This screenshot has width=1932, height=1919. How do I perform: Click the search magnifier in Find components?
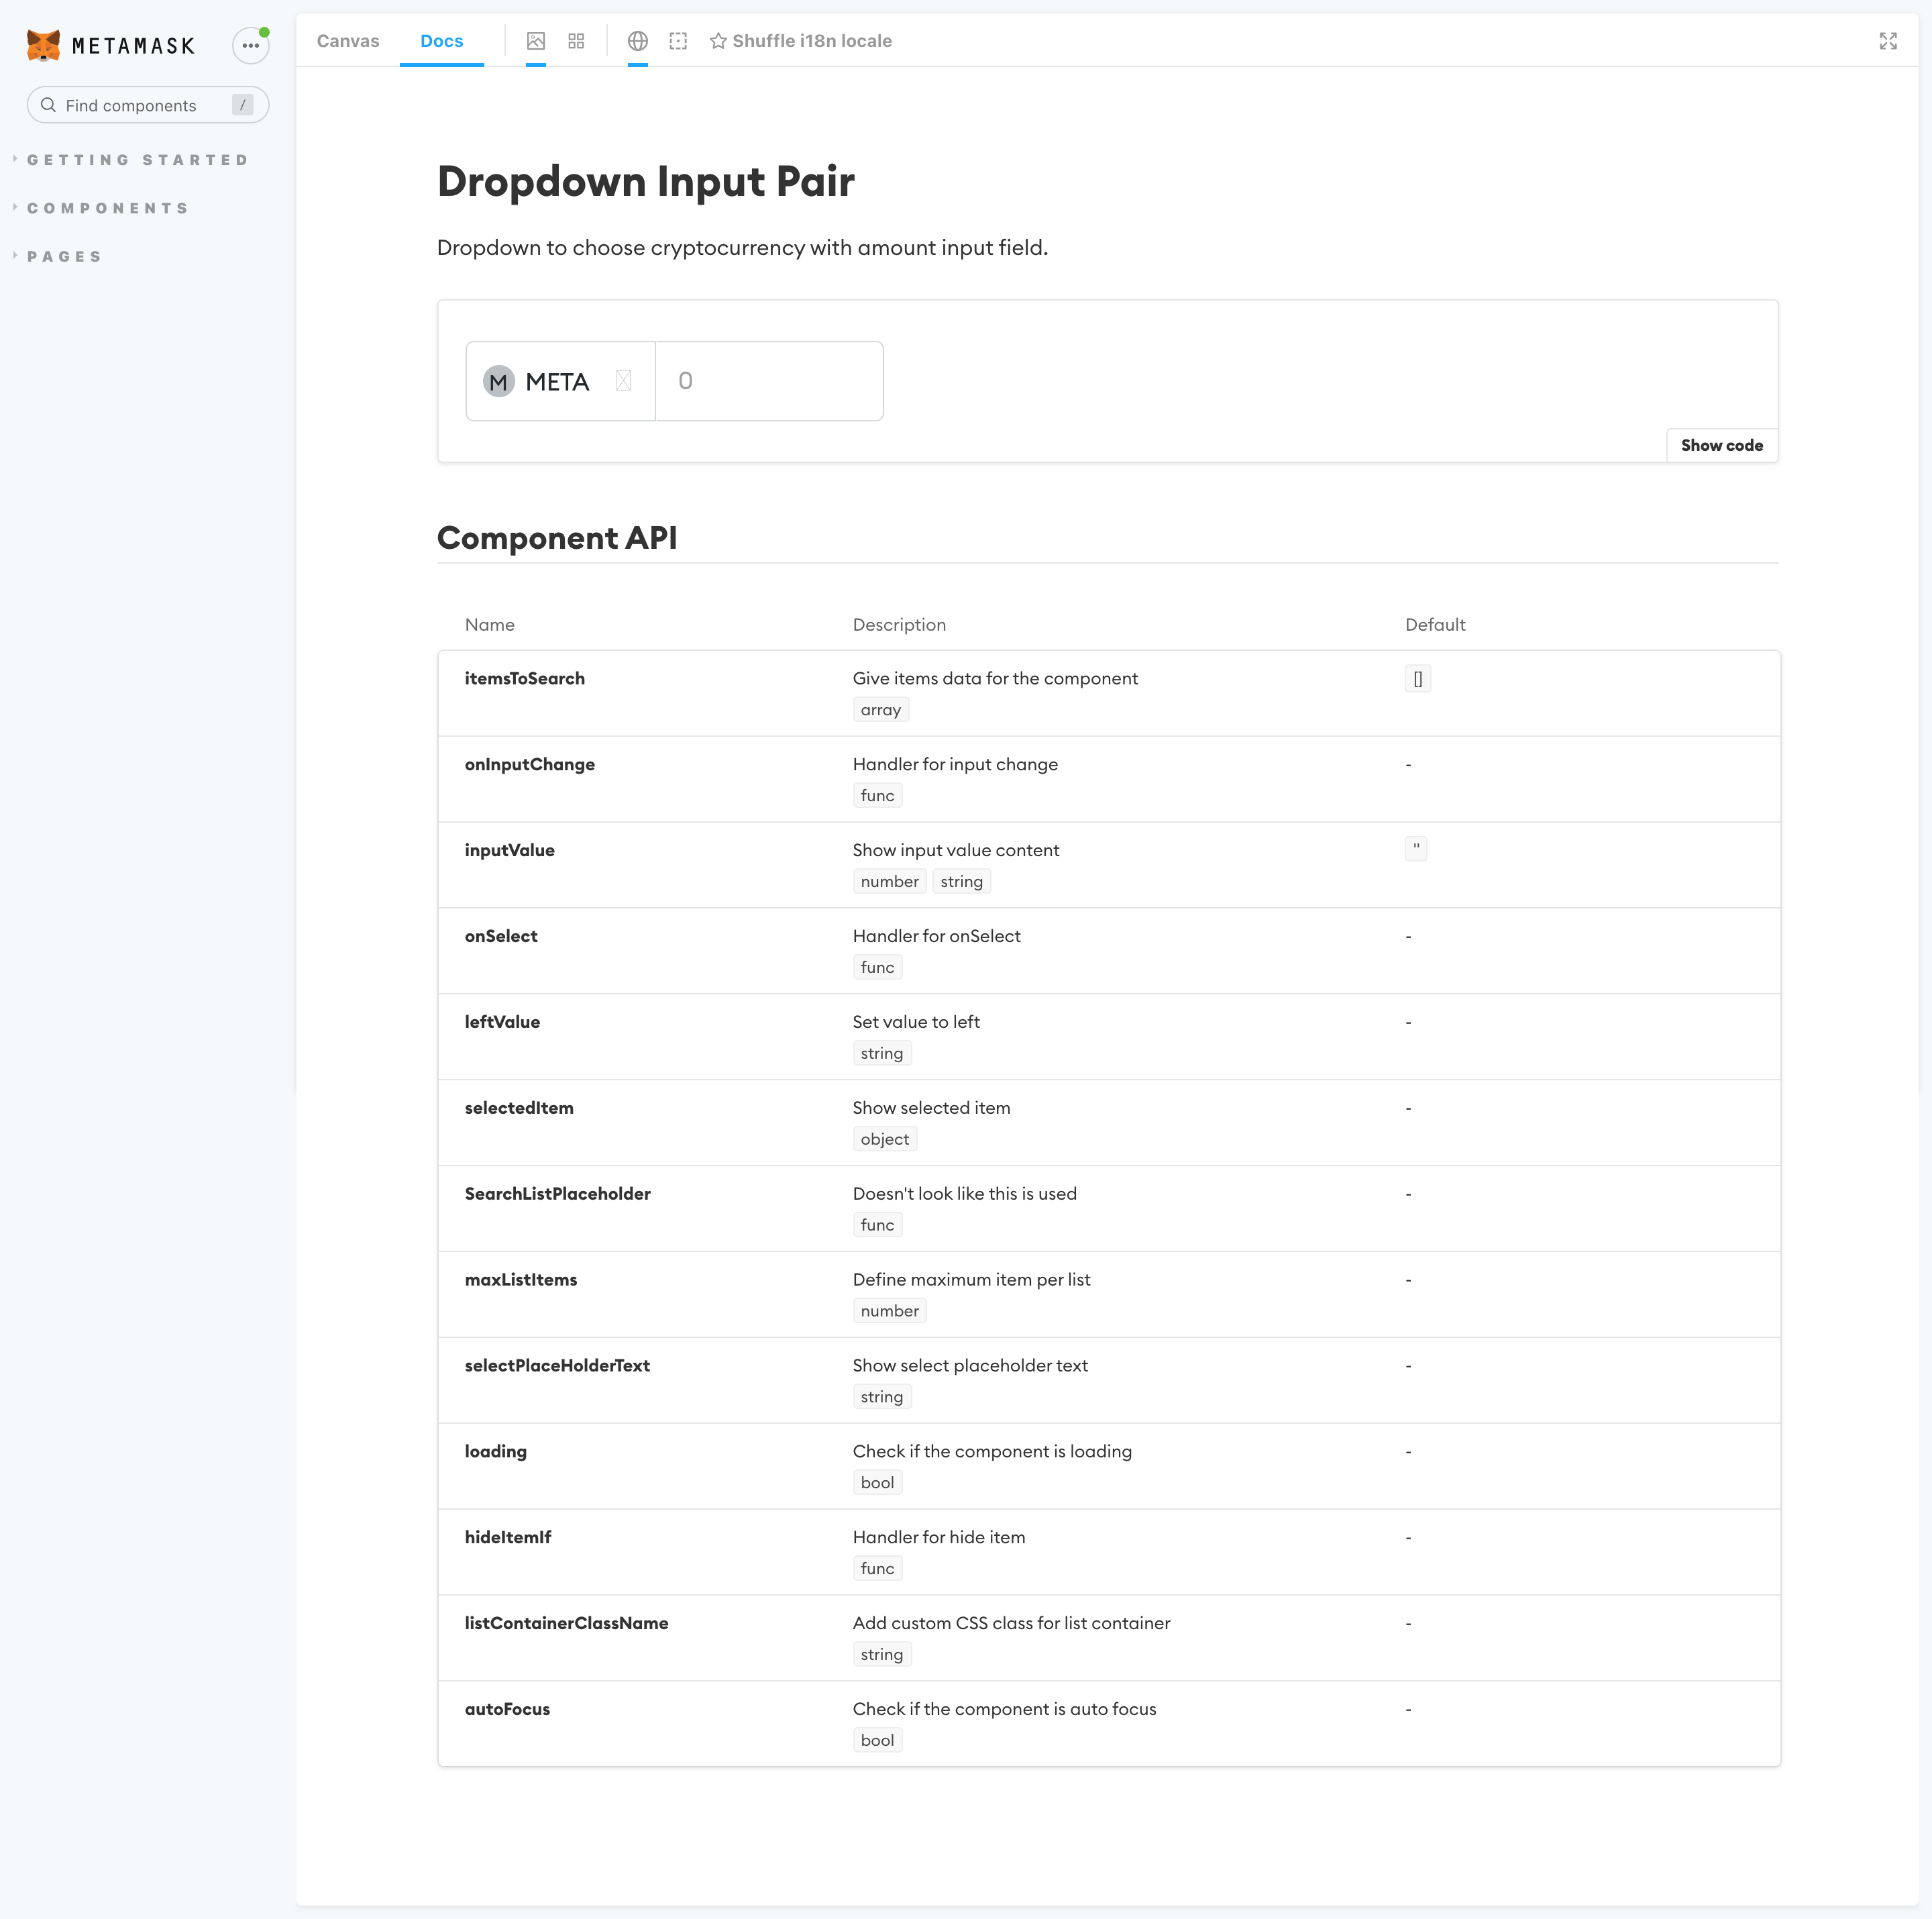[48, 104]
